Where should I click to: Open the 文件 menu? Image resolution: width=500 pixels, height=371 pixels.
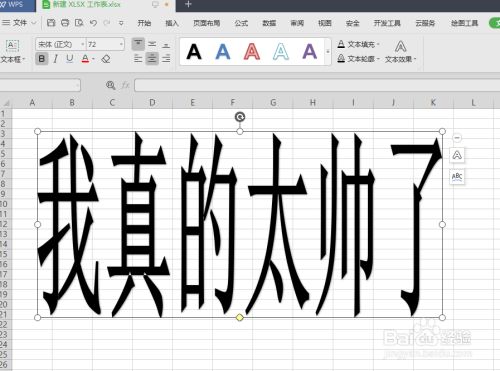20,23
